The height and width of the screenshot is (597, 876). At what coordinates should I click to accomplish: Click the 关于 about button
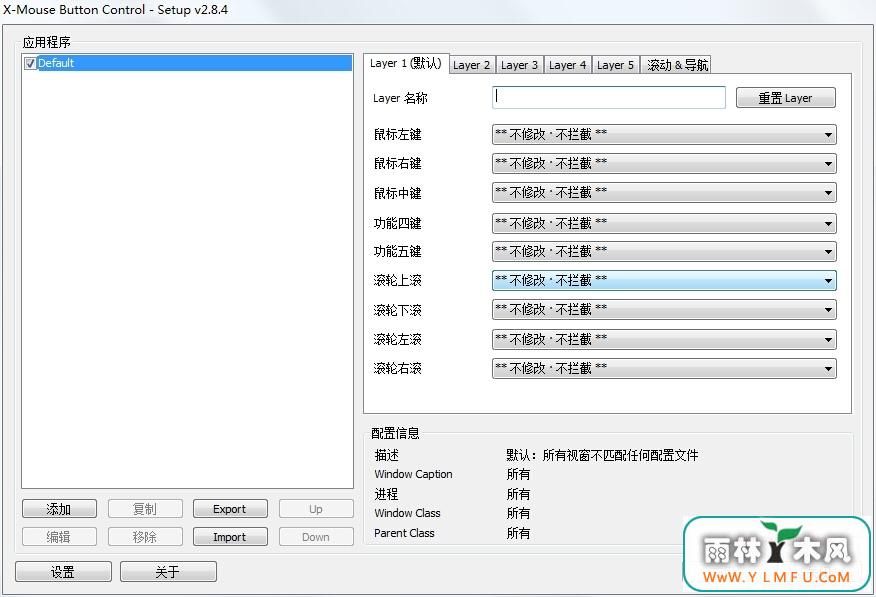(168, 572)
